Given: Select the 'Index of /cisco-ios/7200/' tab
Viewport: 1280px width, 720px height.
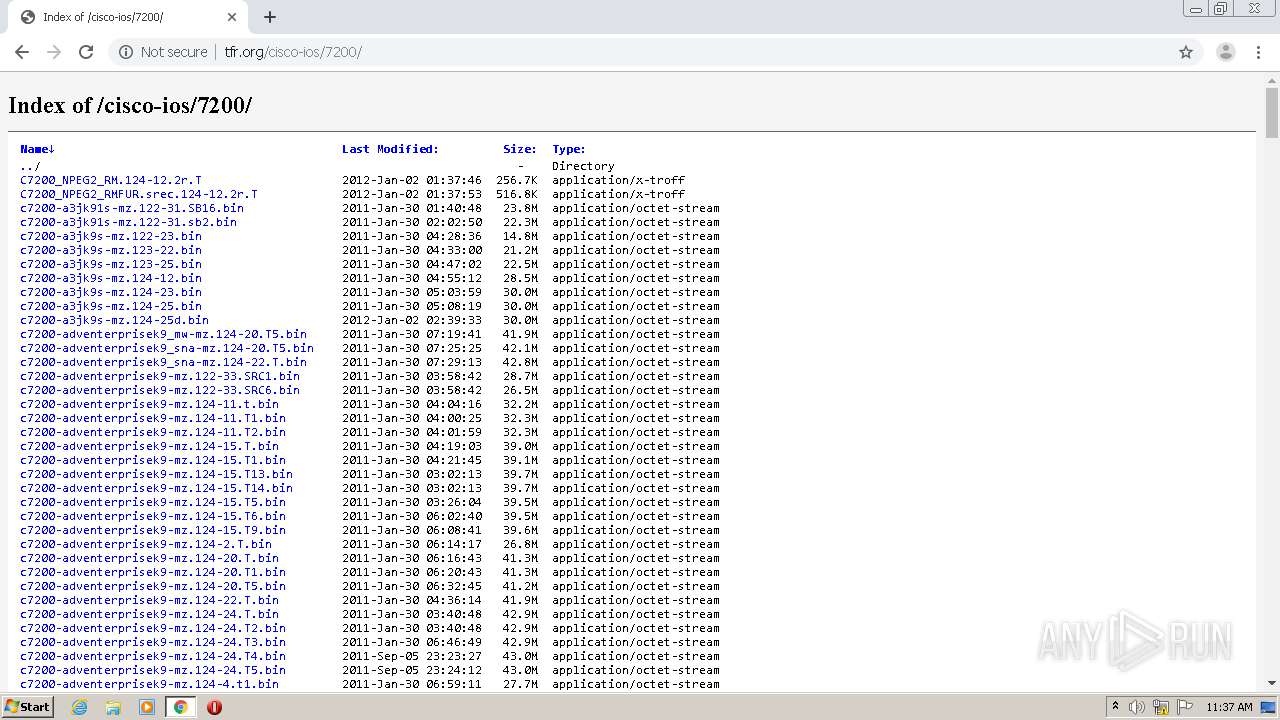Looking at the screenshot, I should tap(128, 17).
